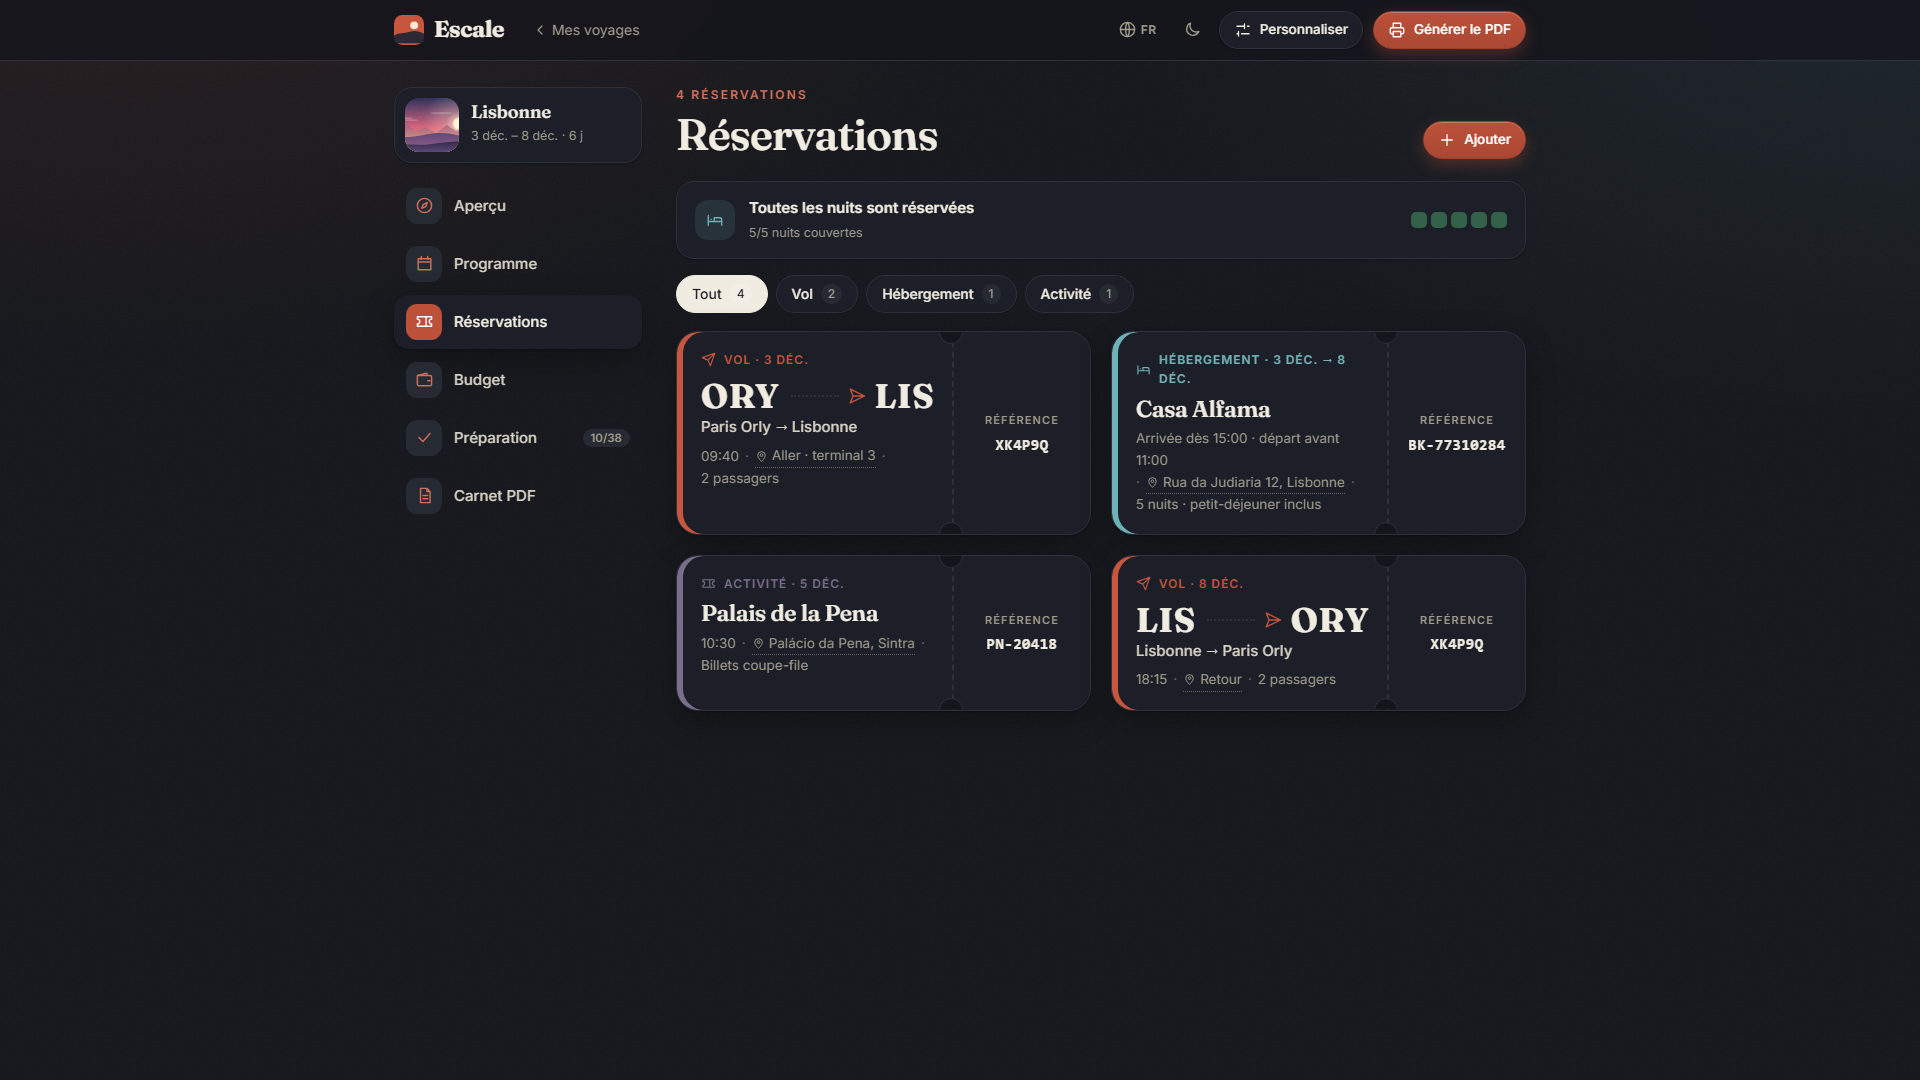Click the Programme calendar icon
The image size is (1920, 1080).
tap(424, 263)
